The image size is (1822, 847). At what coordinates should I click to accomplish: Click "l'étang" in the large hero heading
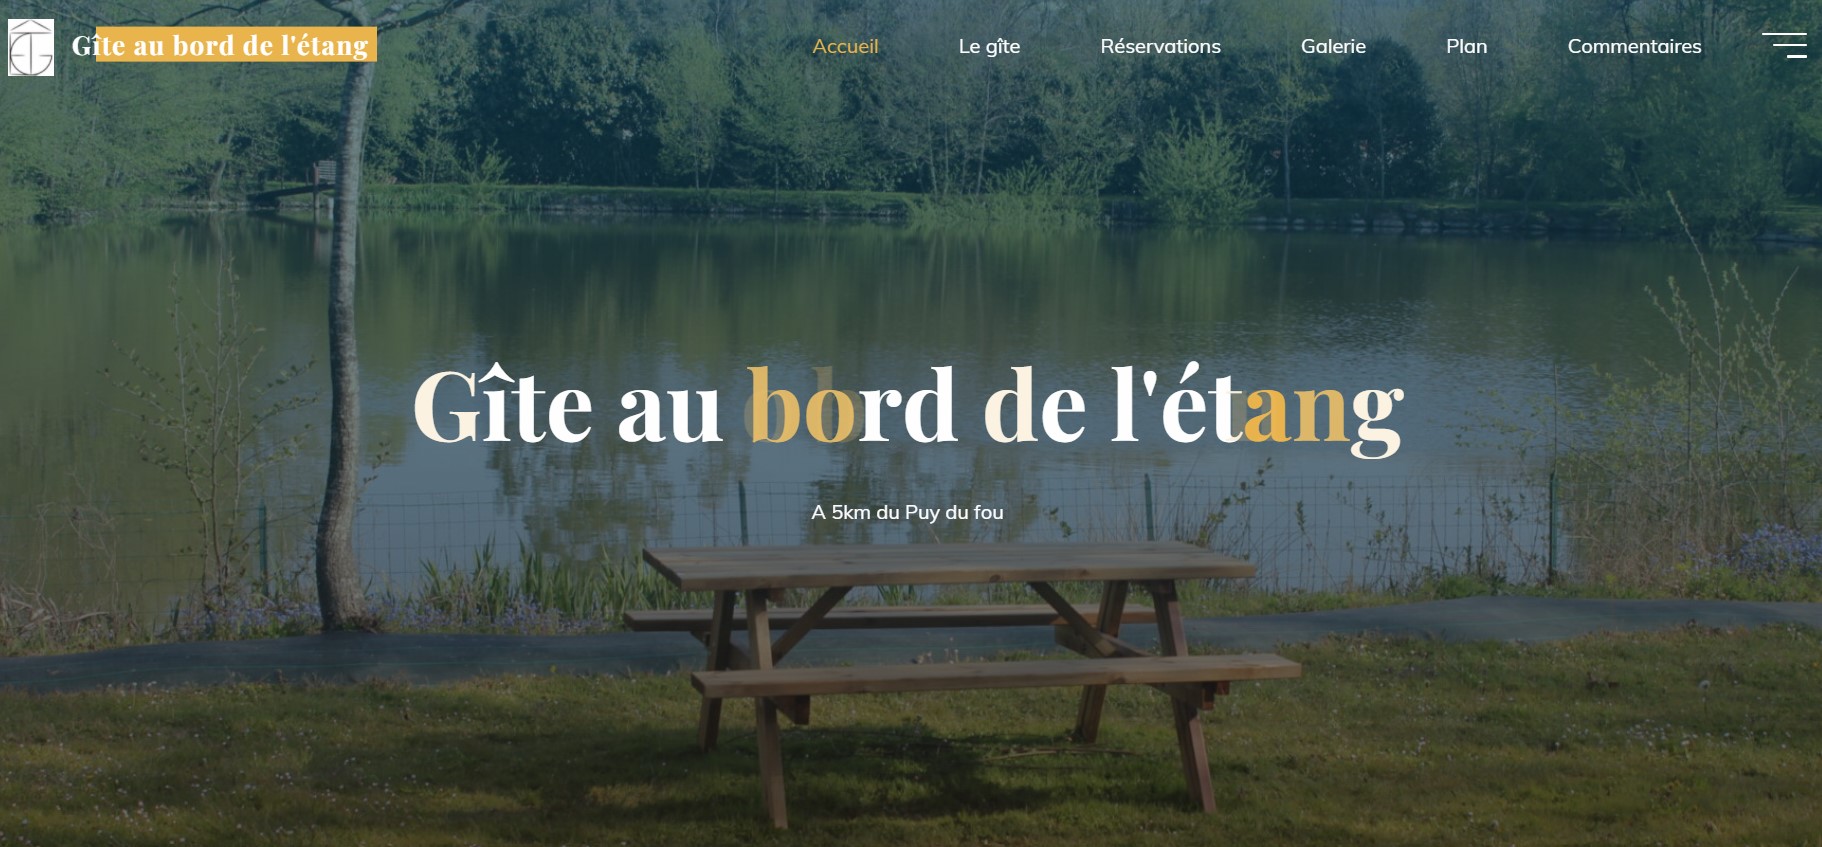1257,408
